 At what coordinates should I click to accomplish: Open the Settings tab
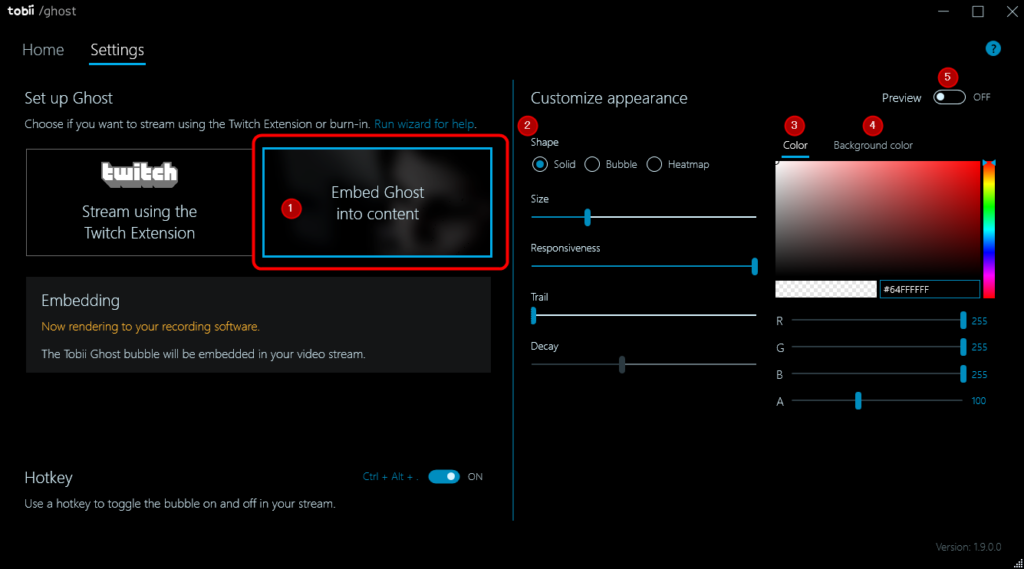click(x=117, y=50)
